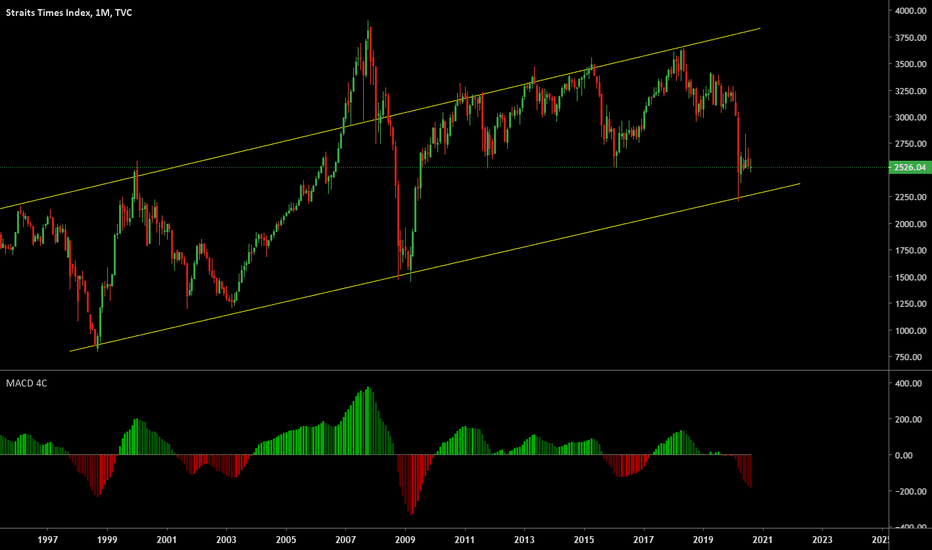Click the 2009 MACD red histogram trough
932x550 pixels.
[411, 485]
